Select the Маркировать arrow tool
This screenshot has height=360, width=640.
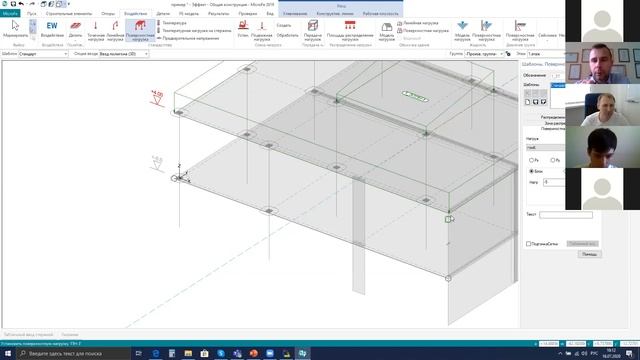(16, 29)
